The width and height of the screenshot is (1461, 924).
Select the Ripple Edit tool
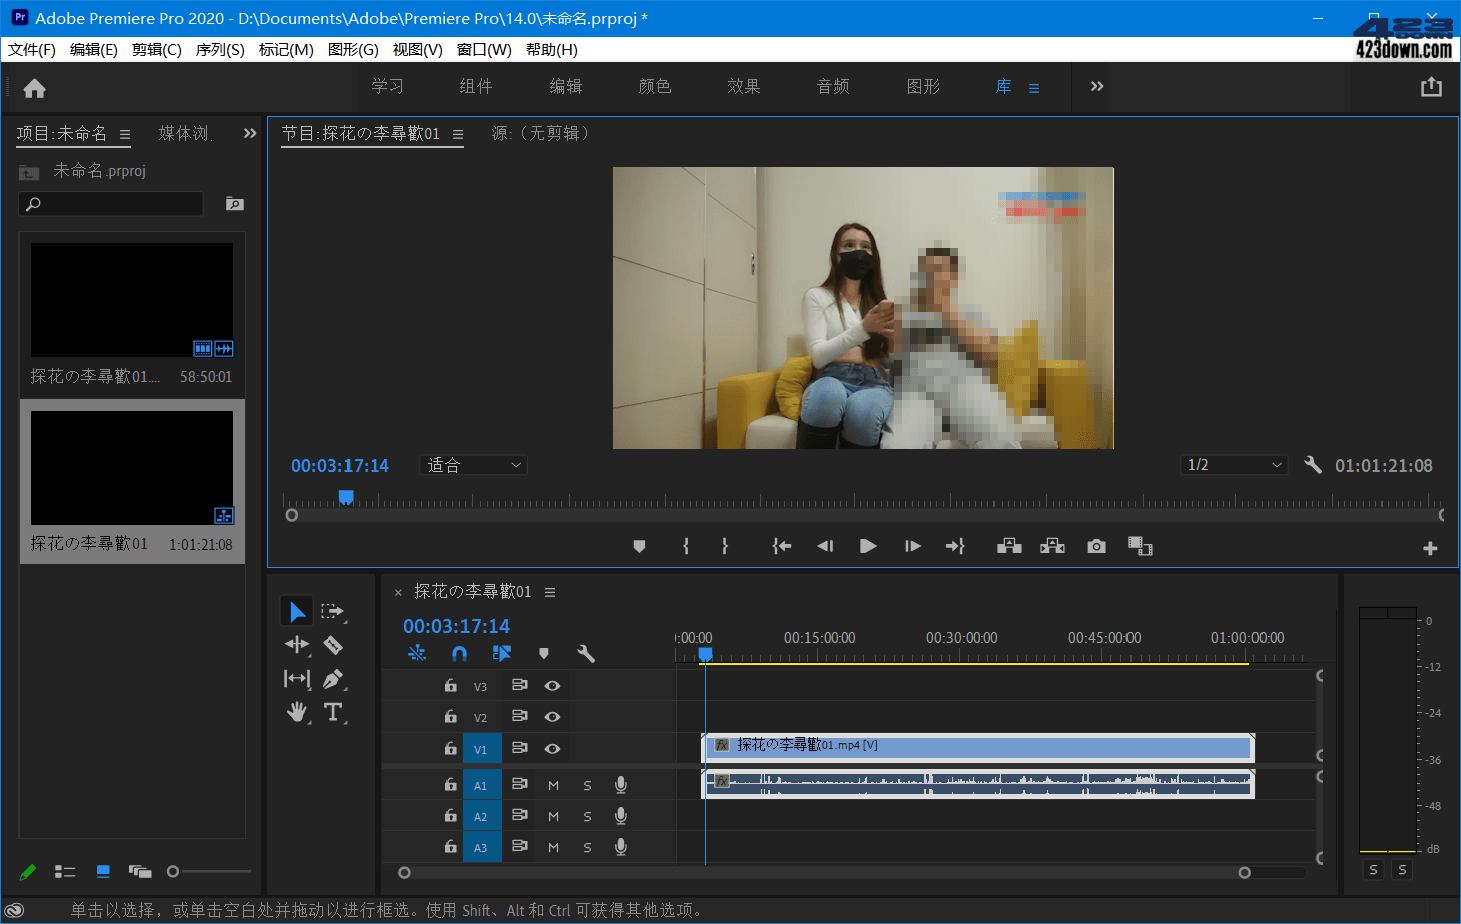click(296, 645)
